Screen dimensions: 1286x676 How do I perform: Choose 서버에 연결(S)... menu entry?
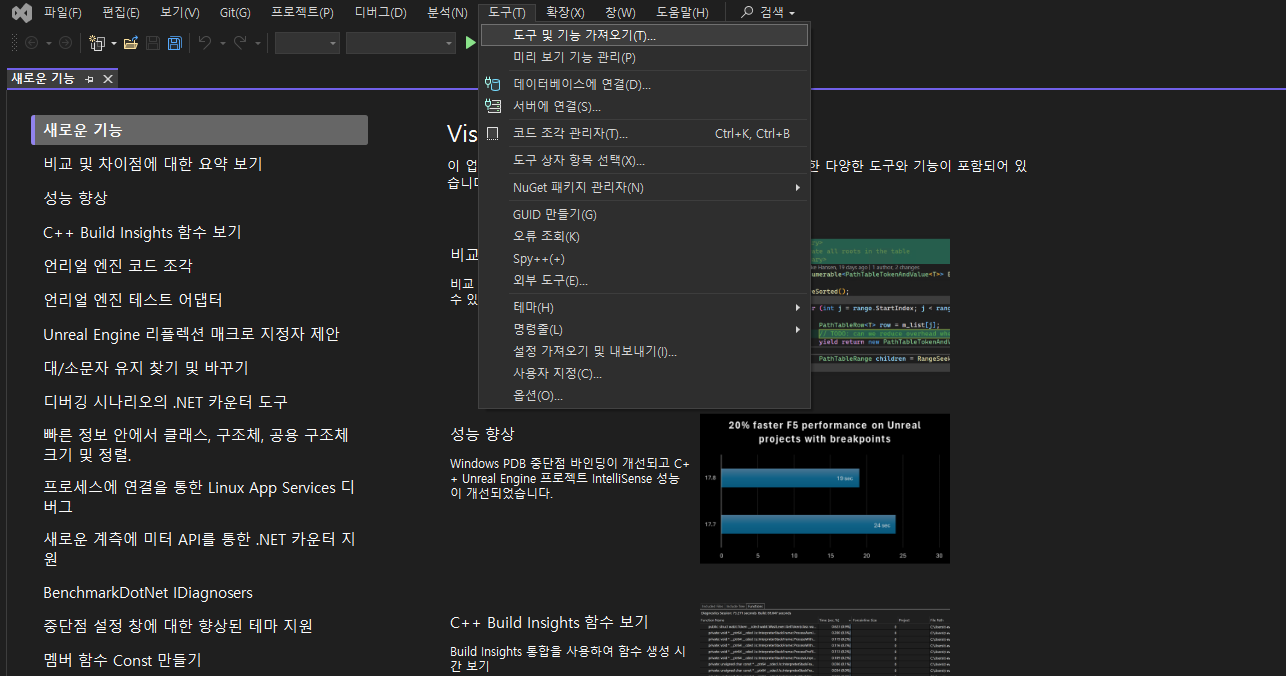pos(643,106)
